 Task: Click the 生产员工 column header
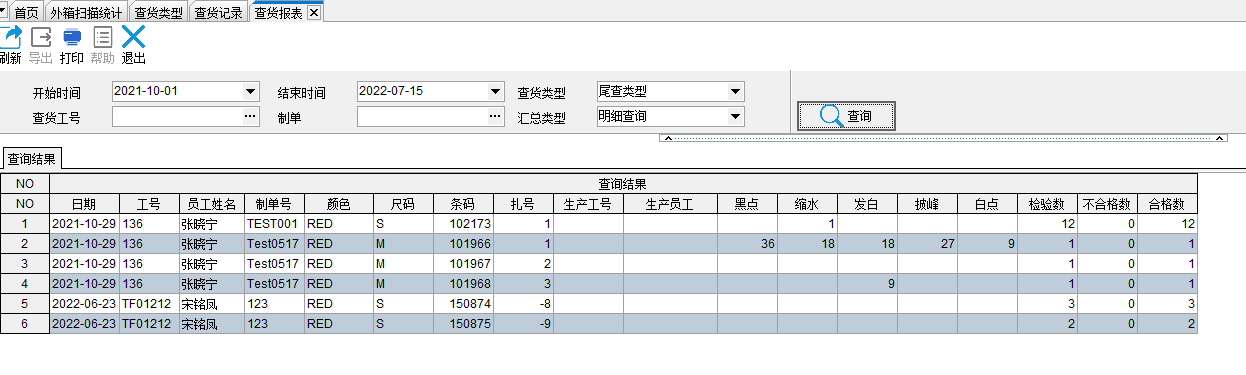[670, 204]
